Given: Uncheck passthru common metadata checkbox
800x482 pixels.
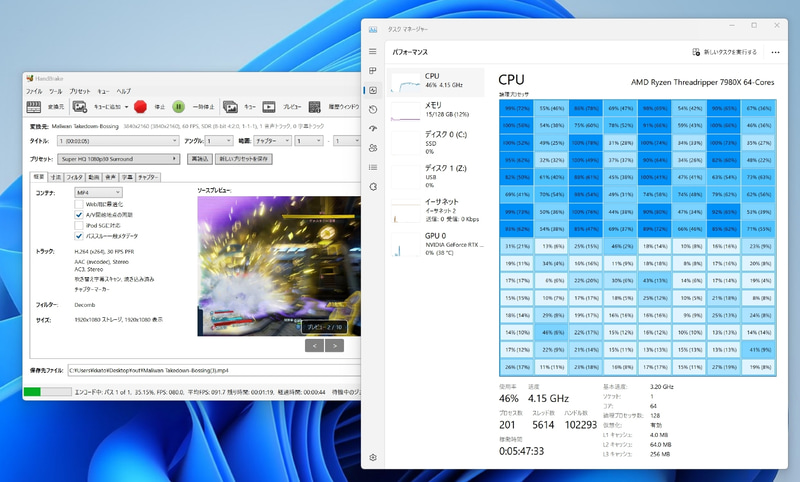Looking at the screenshot, I should point(79,236).
